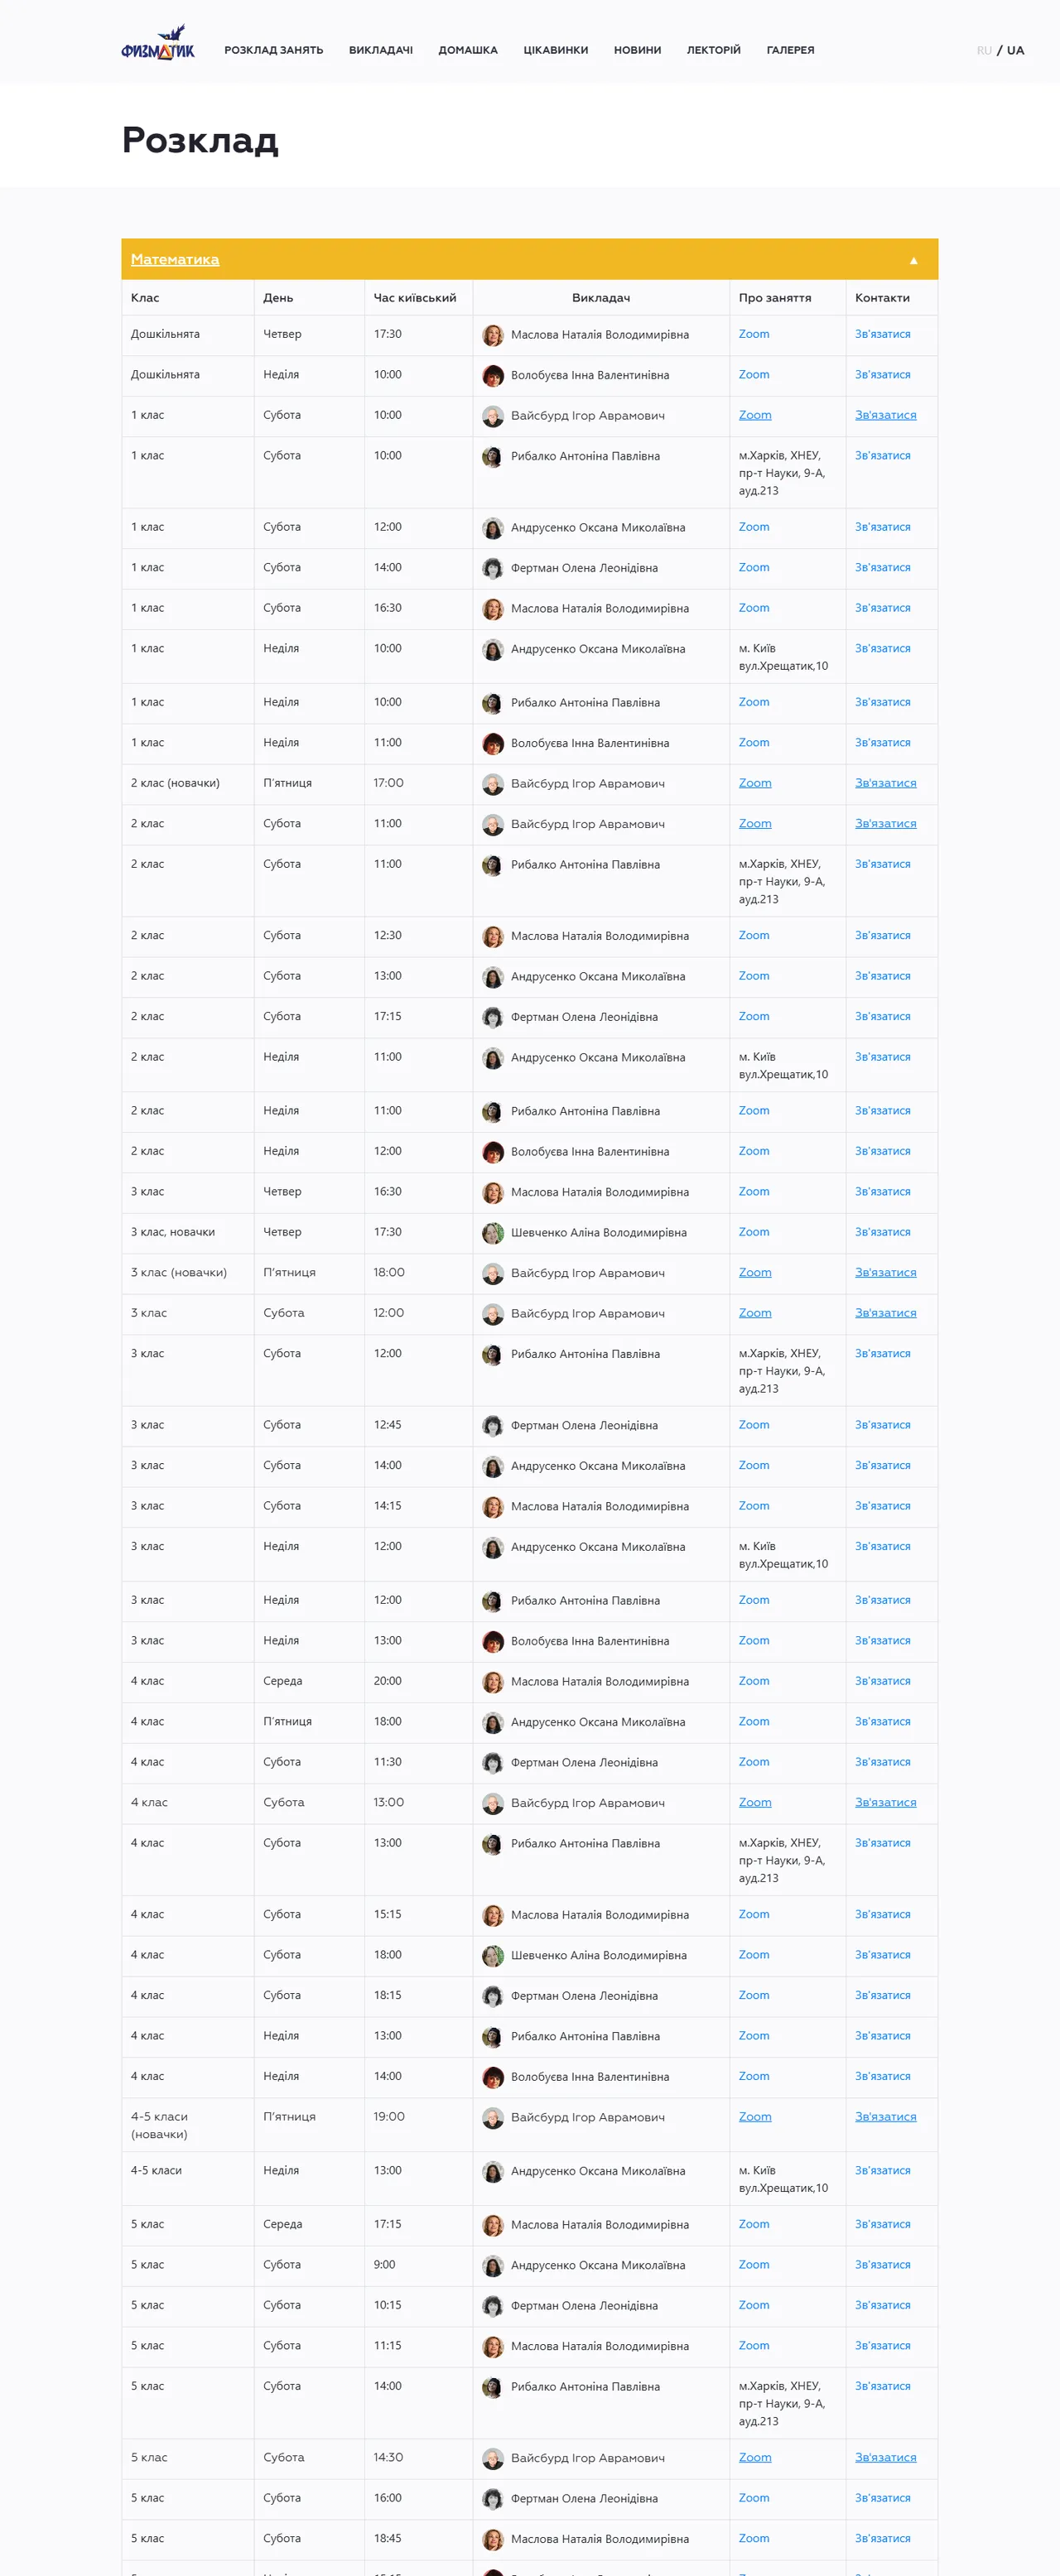Switch the language to RU
The width and height of the screenshot is (1060, 2576).
(x=984, y=50)
